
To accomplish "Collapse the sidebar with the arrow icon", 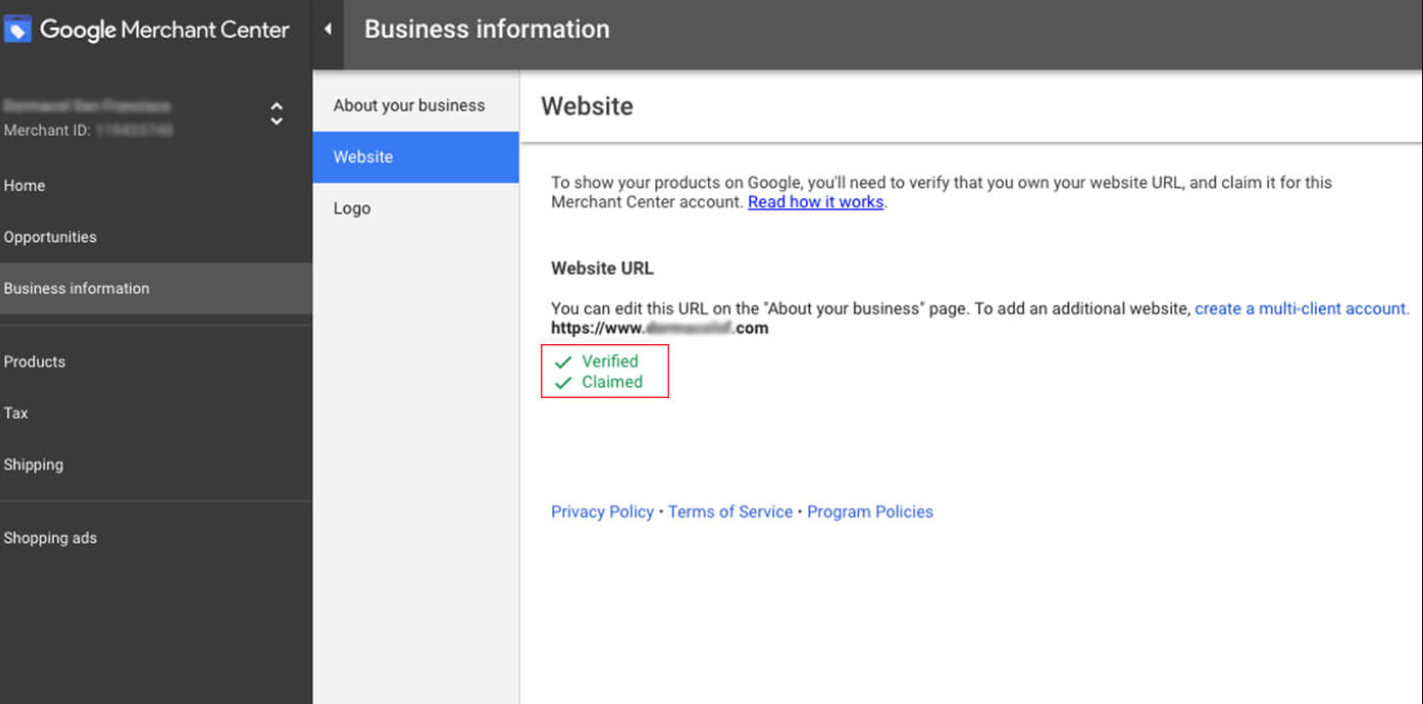I will pos(328,30).
